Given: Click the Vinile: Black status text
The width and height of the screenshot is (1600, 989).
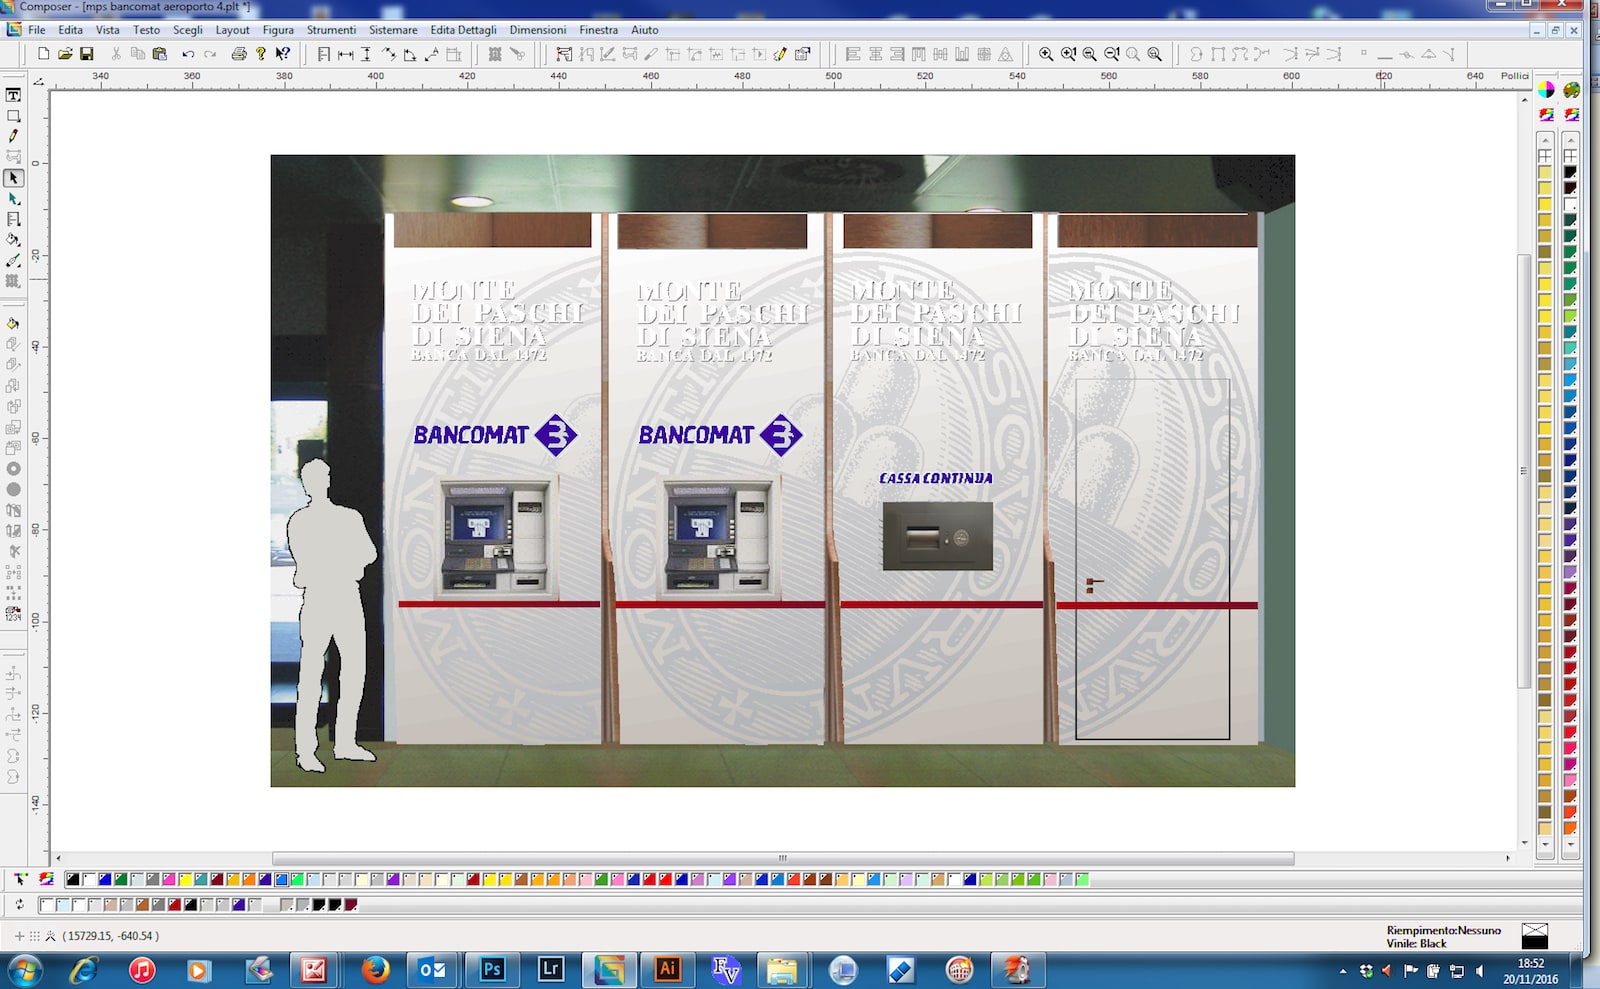Looking at the screenshot, I should pos(1416,943).
